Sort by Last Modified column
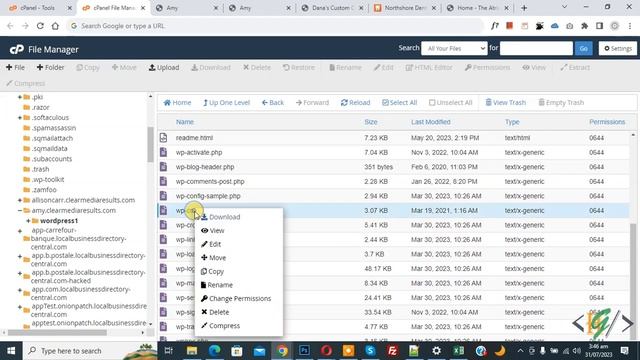Image resolution: width=640 pixels, height=360 pixels. click(x=431, y=122)
